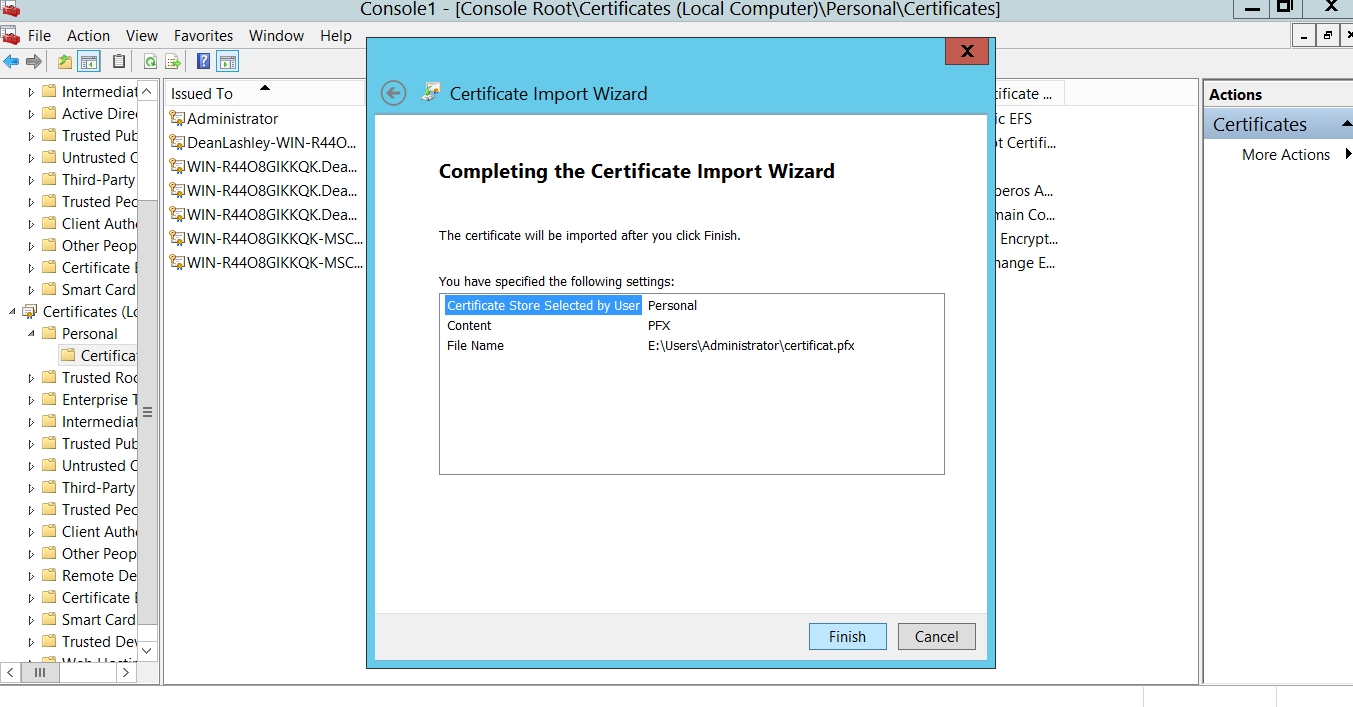Viewport: 1353px width, 707px height.
Task: Cancel the Certificate Import Wizard
Action: pyautogui.click(x=936, y=637)
